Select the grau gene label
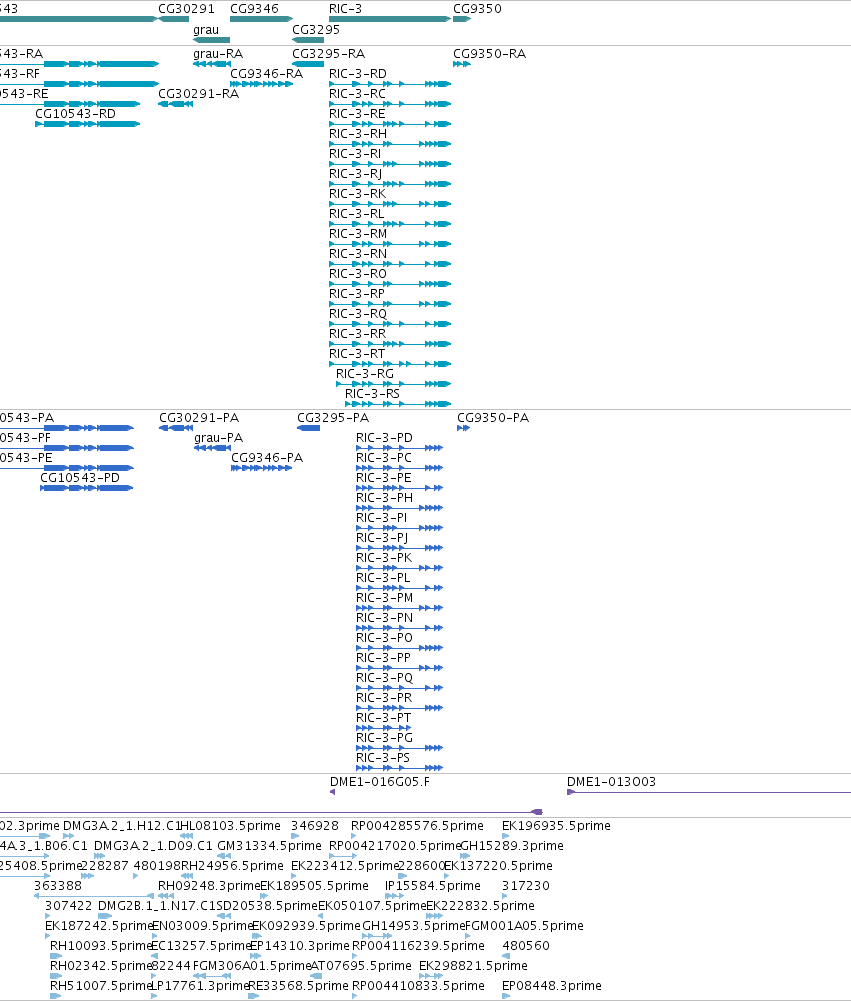851x1001 pixels. [206, 30]
